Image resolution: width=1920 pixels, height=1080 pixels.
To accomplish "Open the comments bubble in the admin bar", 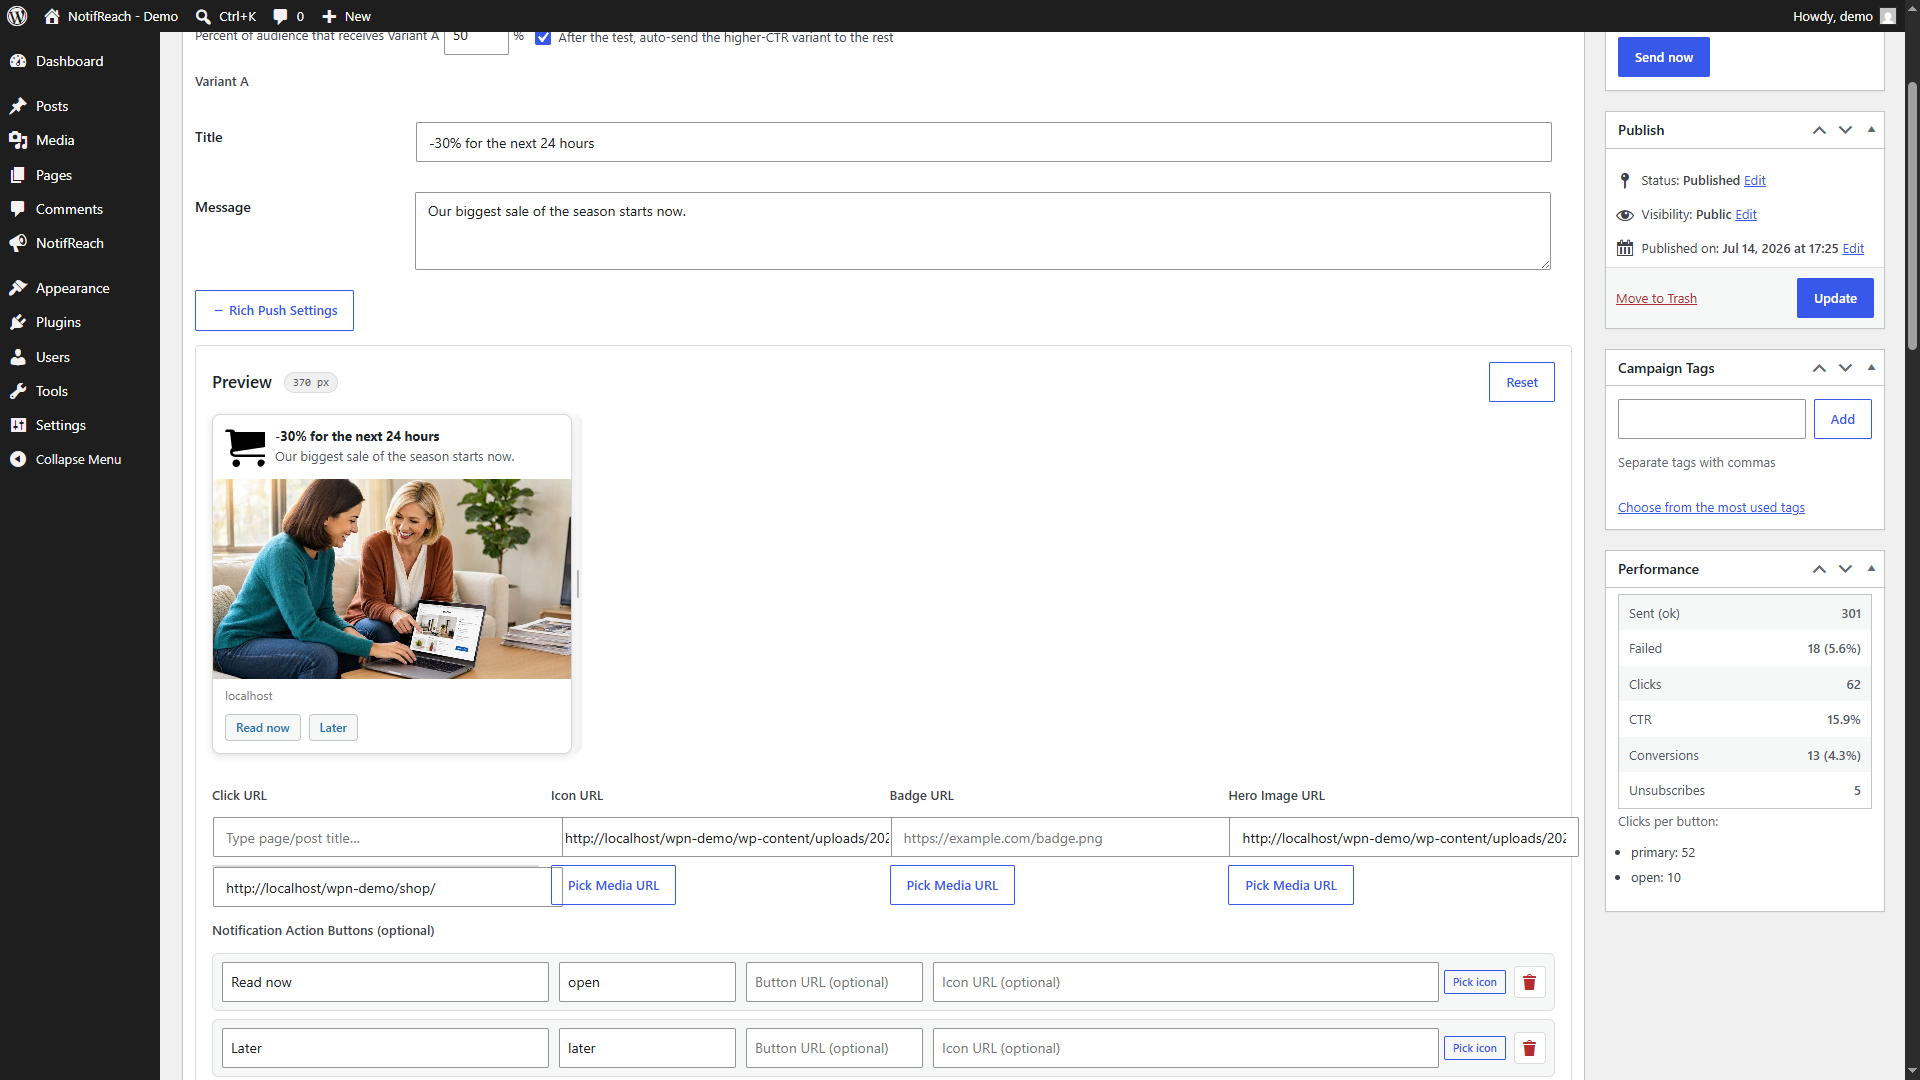I will click(x=280, y=16).
